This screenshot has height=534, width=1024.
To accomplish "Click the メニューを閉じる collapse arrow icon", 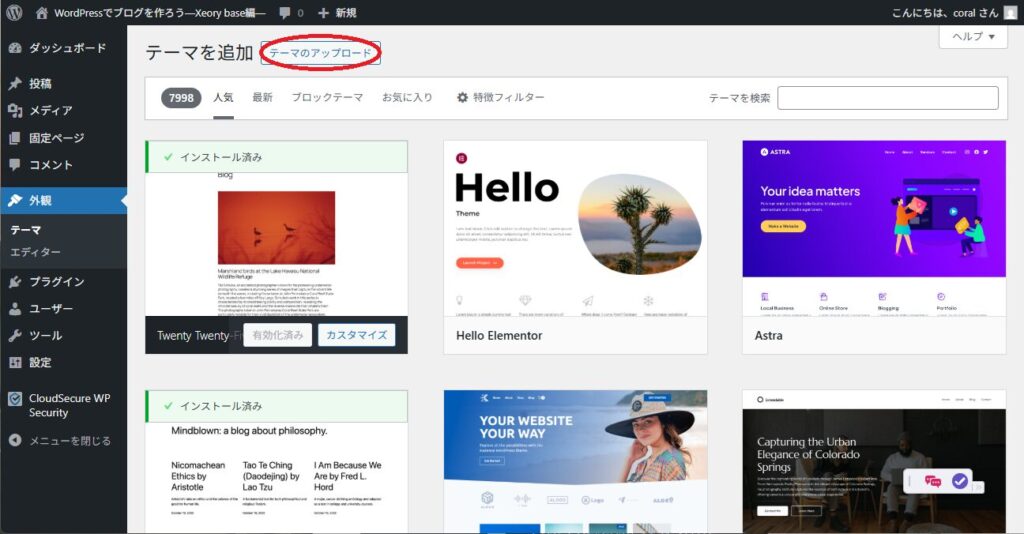I will point(15,441).
